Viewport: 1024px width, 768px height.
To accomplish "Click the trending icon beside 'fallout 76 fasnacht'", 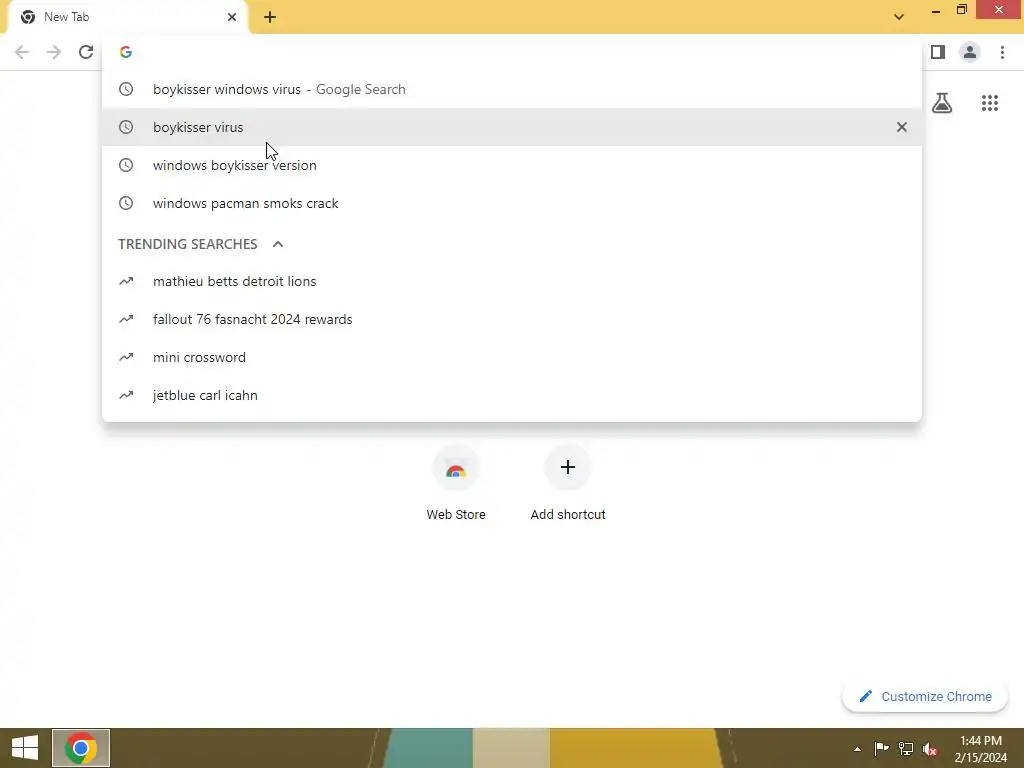I will (126, 319).
